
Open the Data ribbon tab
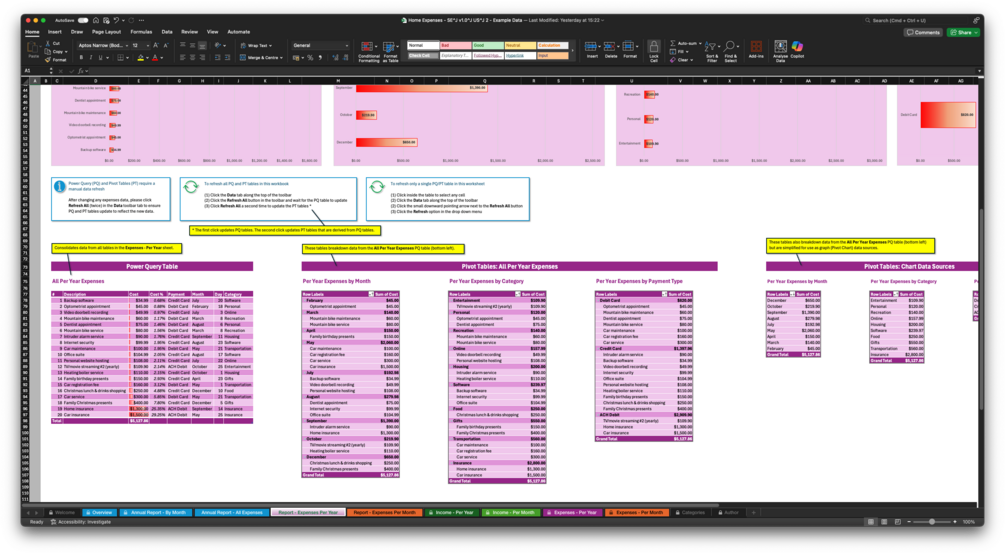point(167,32)
